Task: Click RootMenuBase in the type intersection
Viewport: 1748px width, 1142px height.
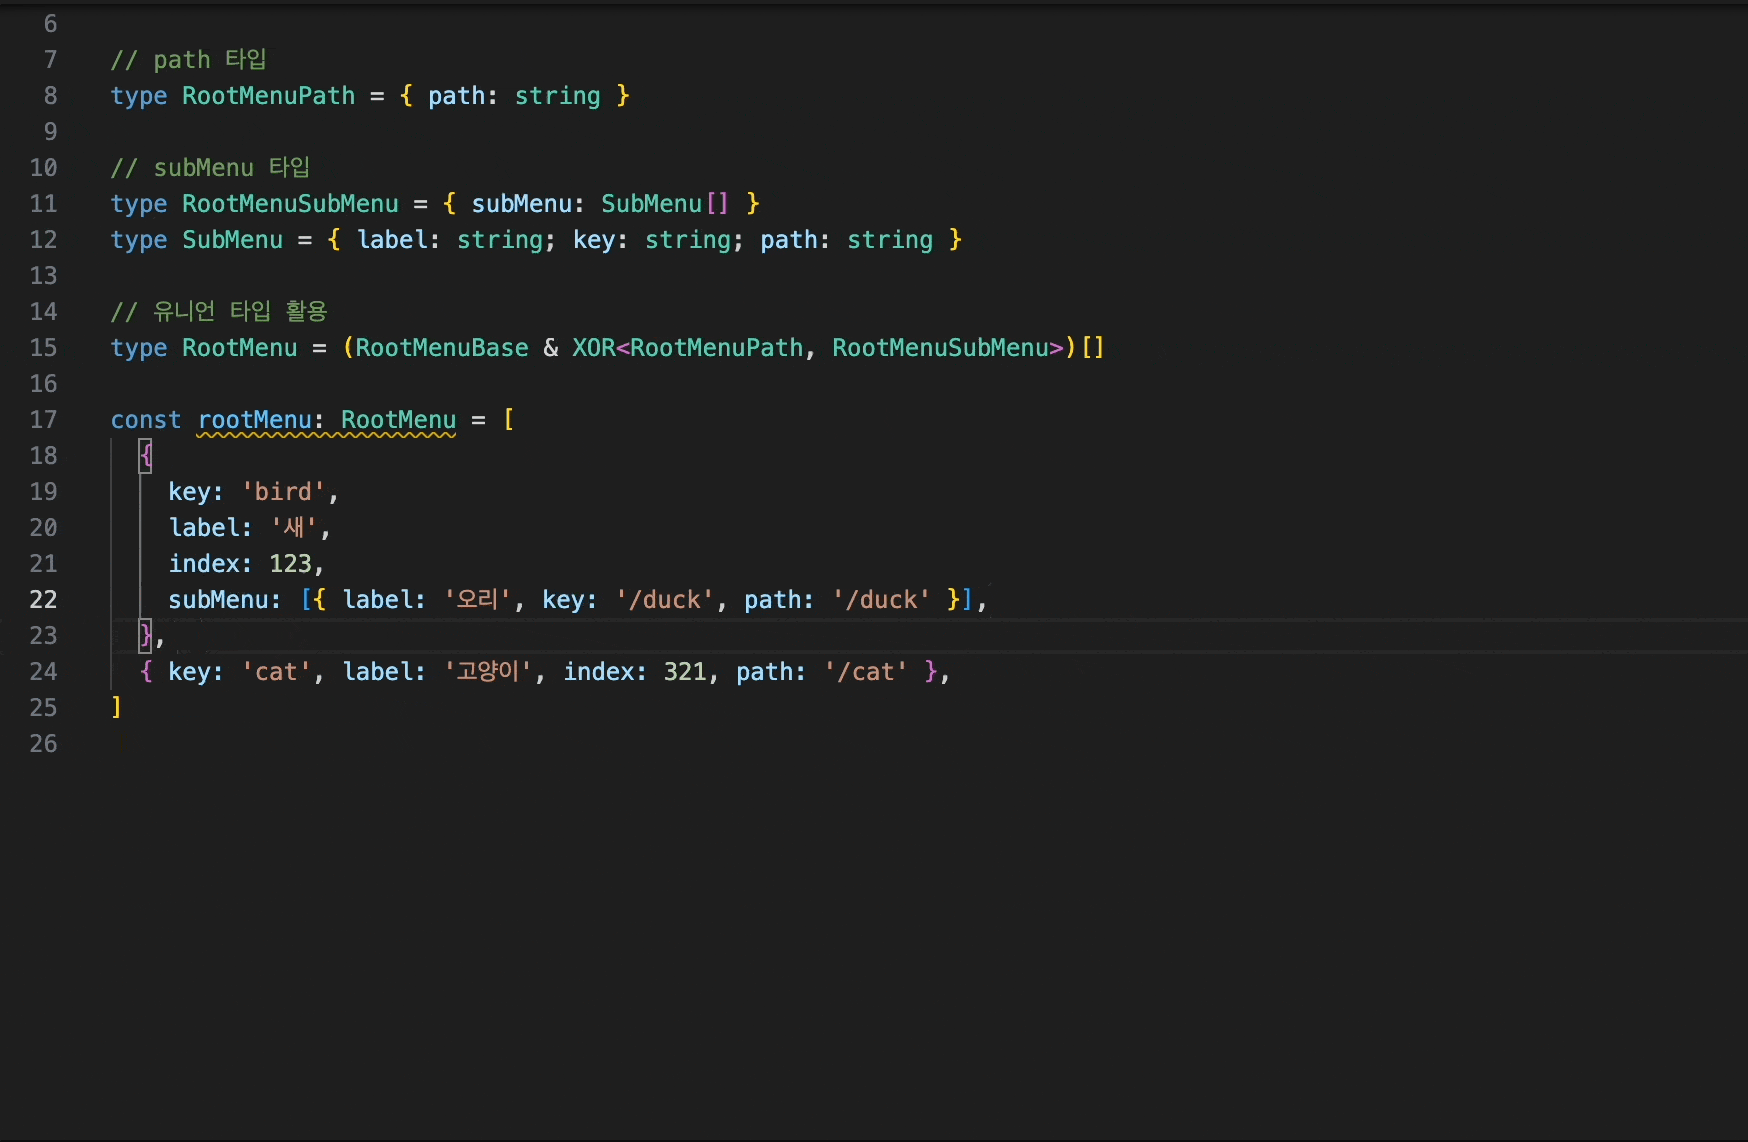Action: pyautogui.click(x=441, y=348)
